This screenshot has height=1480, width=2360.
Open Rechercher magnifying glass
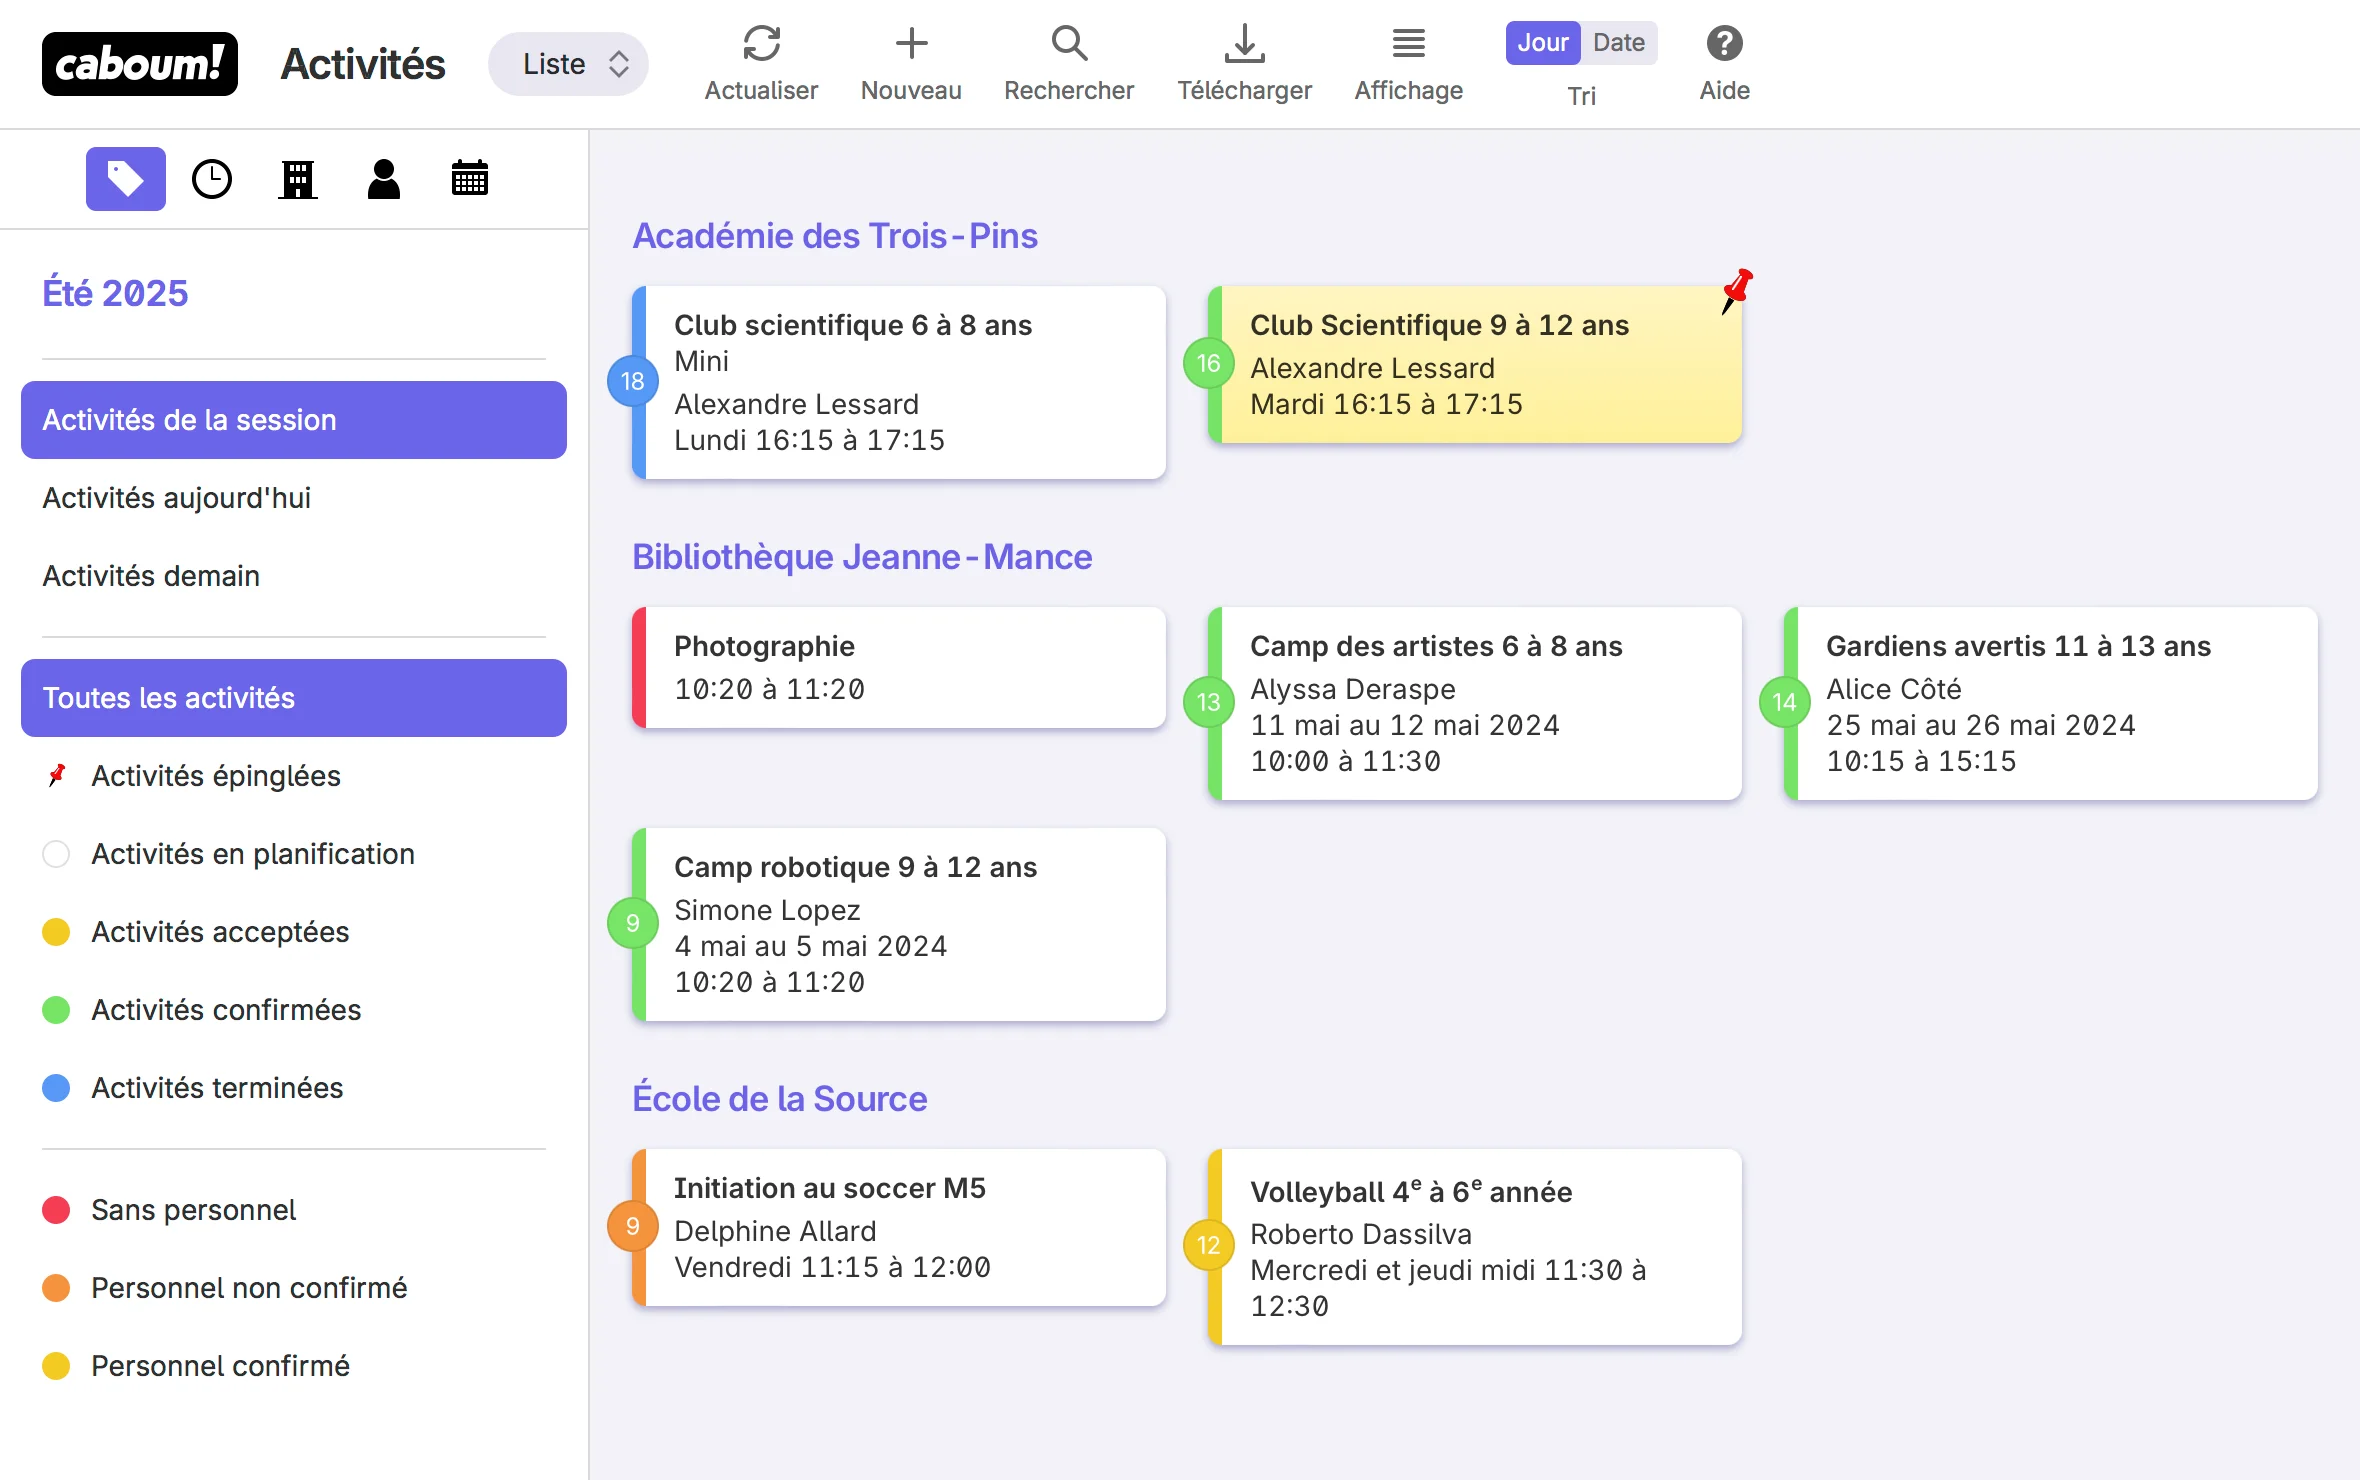coord(1069,44)
